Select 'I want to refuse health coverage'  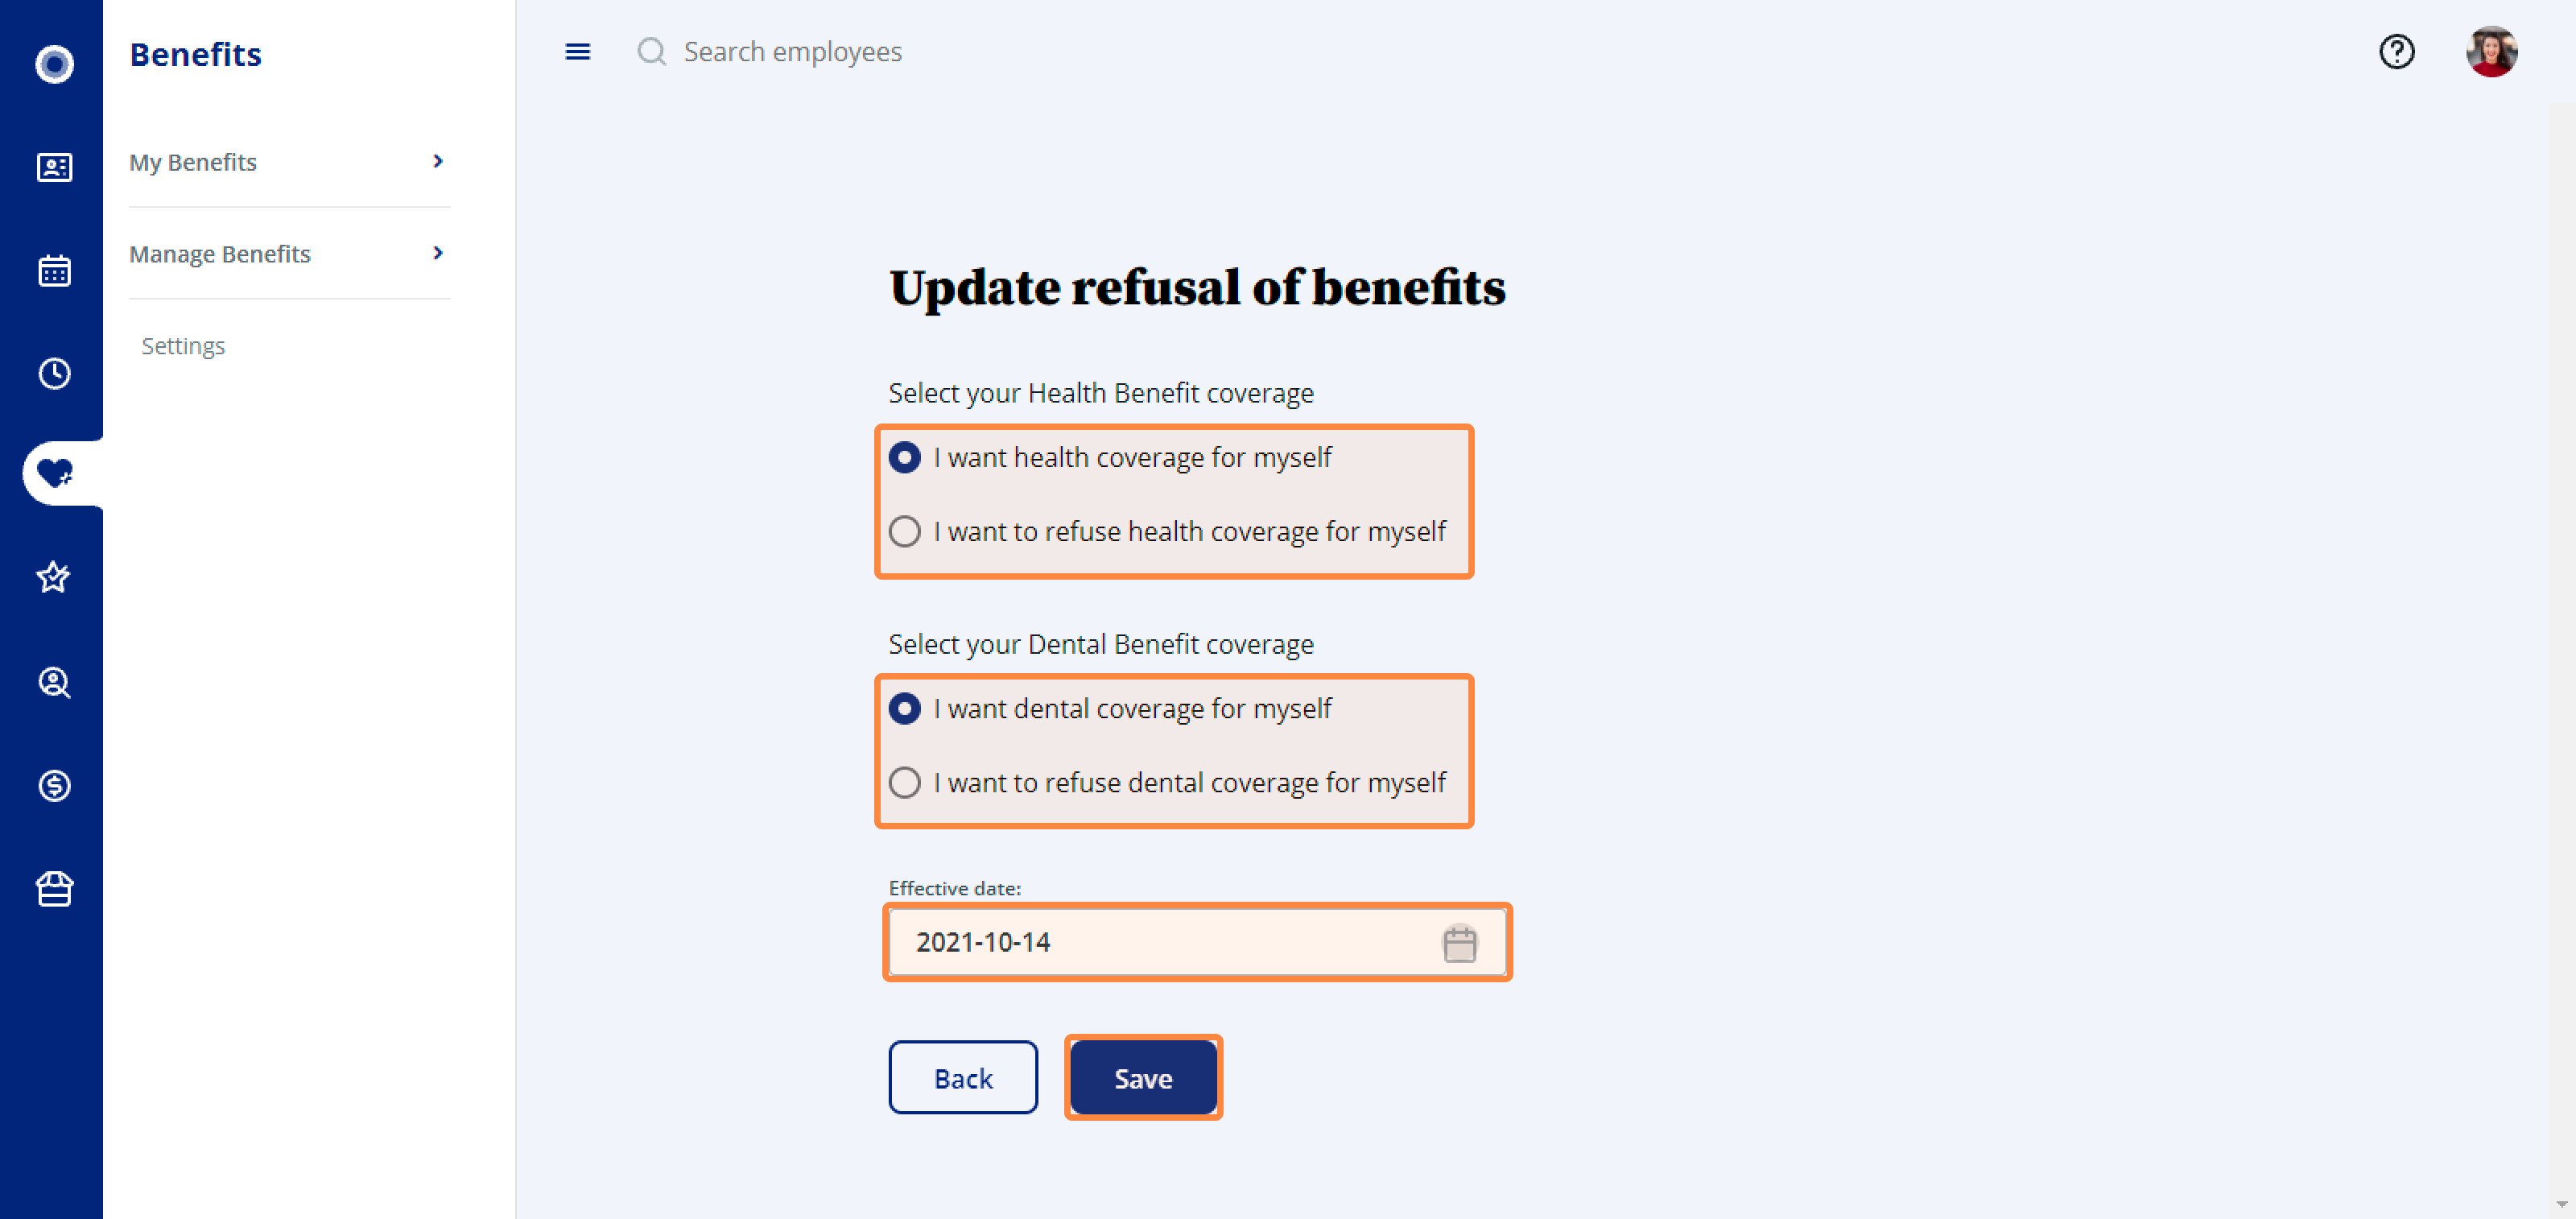click(x=905, y=531)
